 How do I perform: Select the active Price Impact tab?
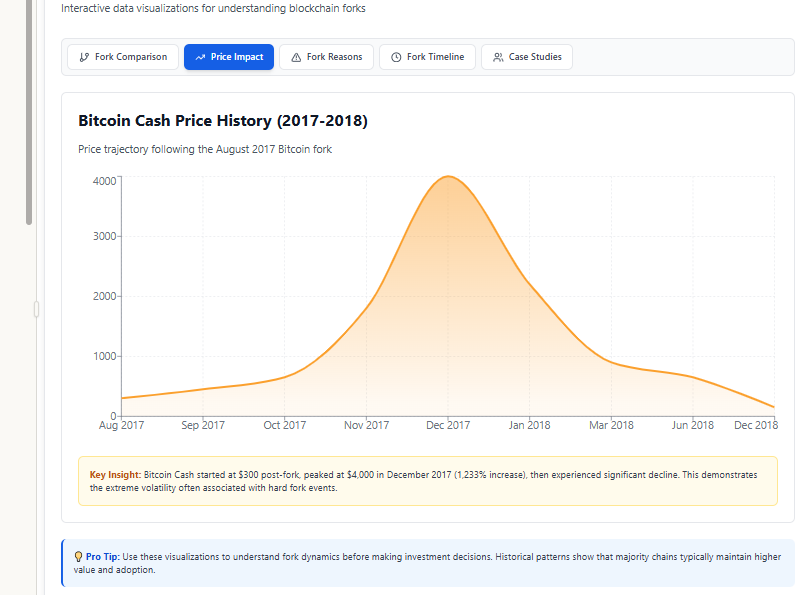click(x=229, y=57)
